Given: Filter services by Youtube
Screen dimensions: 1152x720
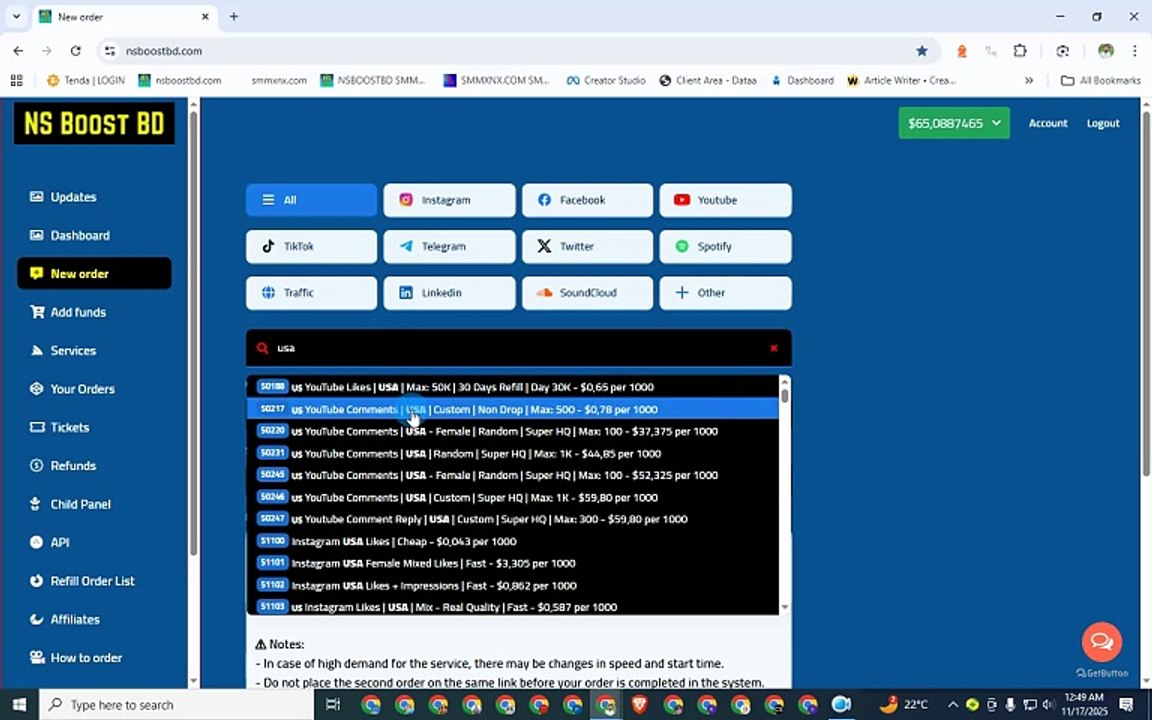Looking at the screenshot, I should (x=725, y=200).
